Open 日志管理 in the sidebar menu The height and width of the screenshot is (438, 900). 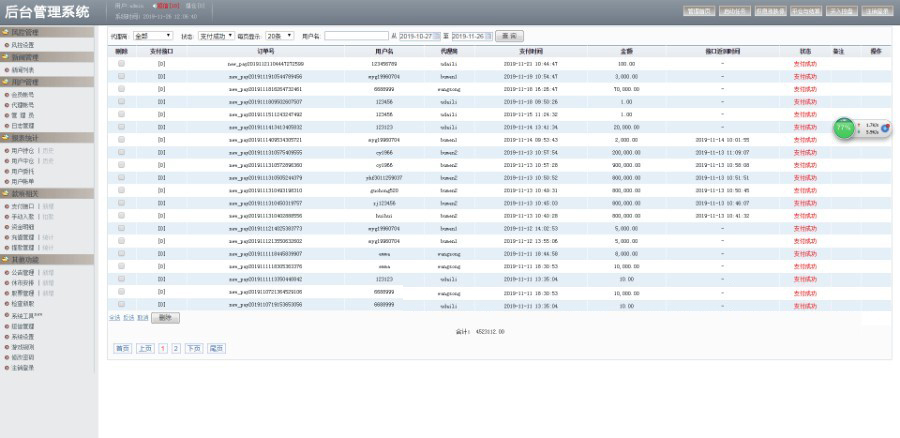22,126
